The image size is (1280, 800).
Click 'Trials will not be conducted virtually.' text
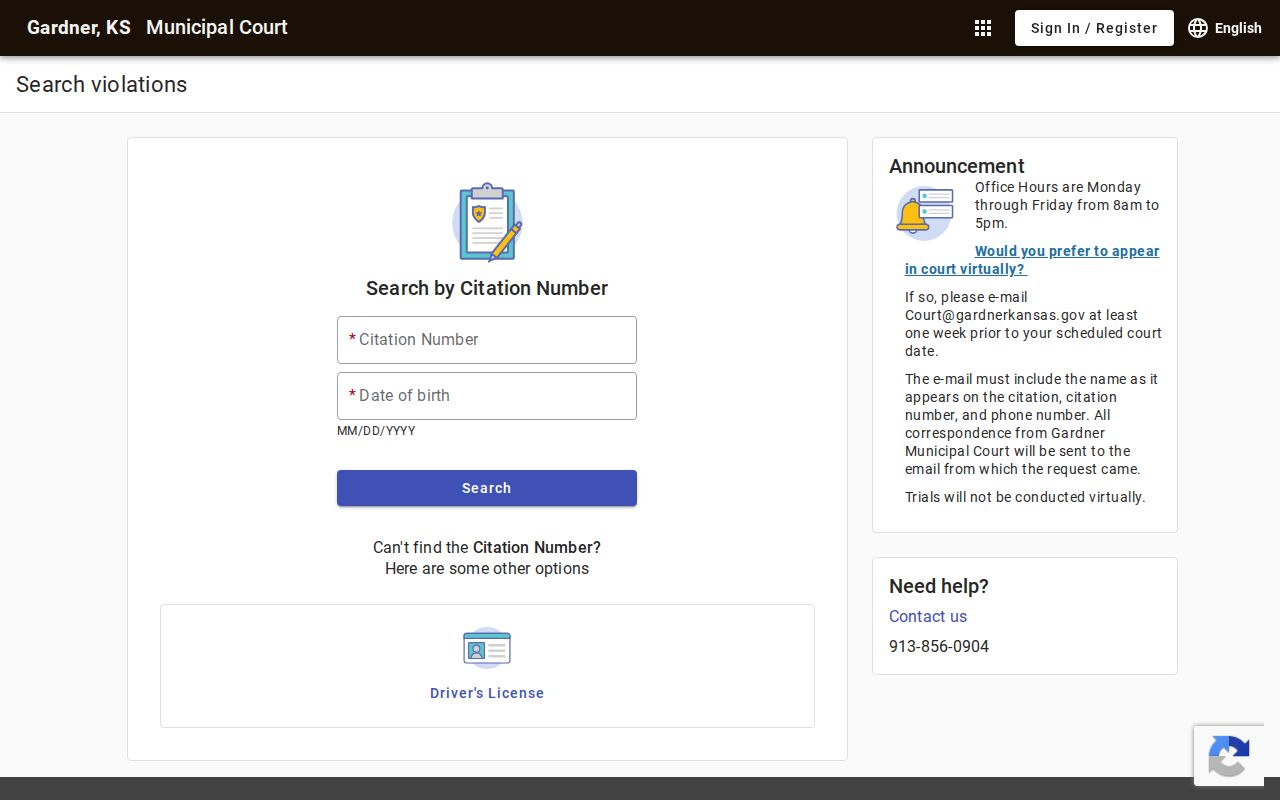tap(1025, 497)
